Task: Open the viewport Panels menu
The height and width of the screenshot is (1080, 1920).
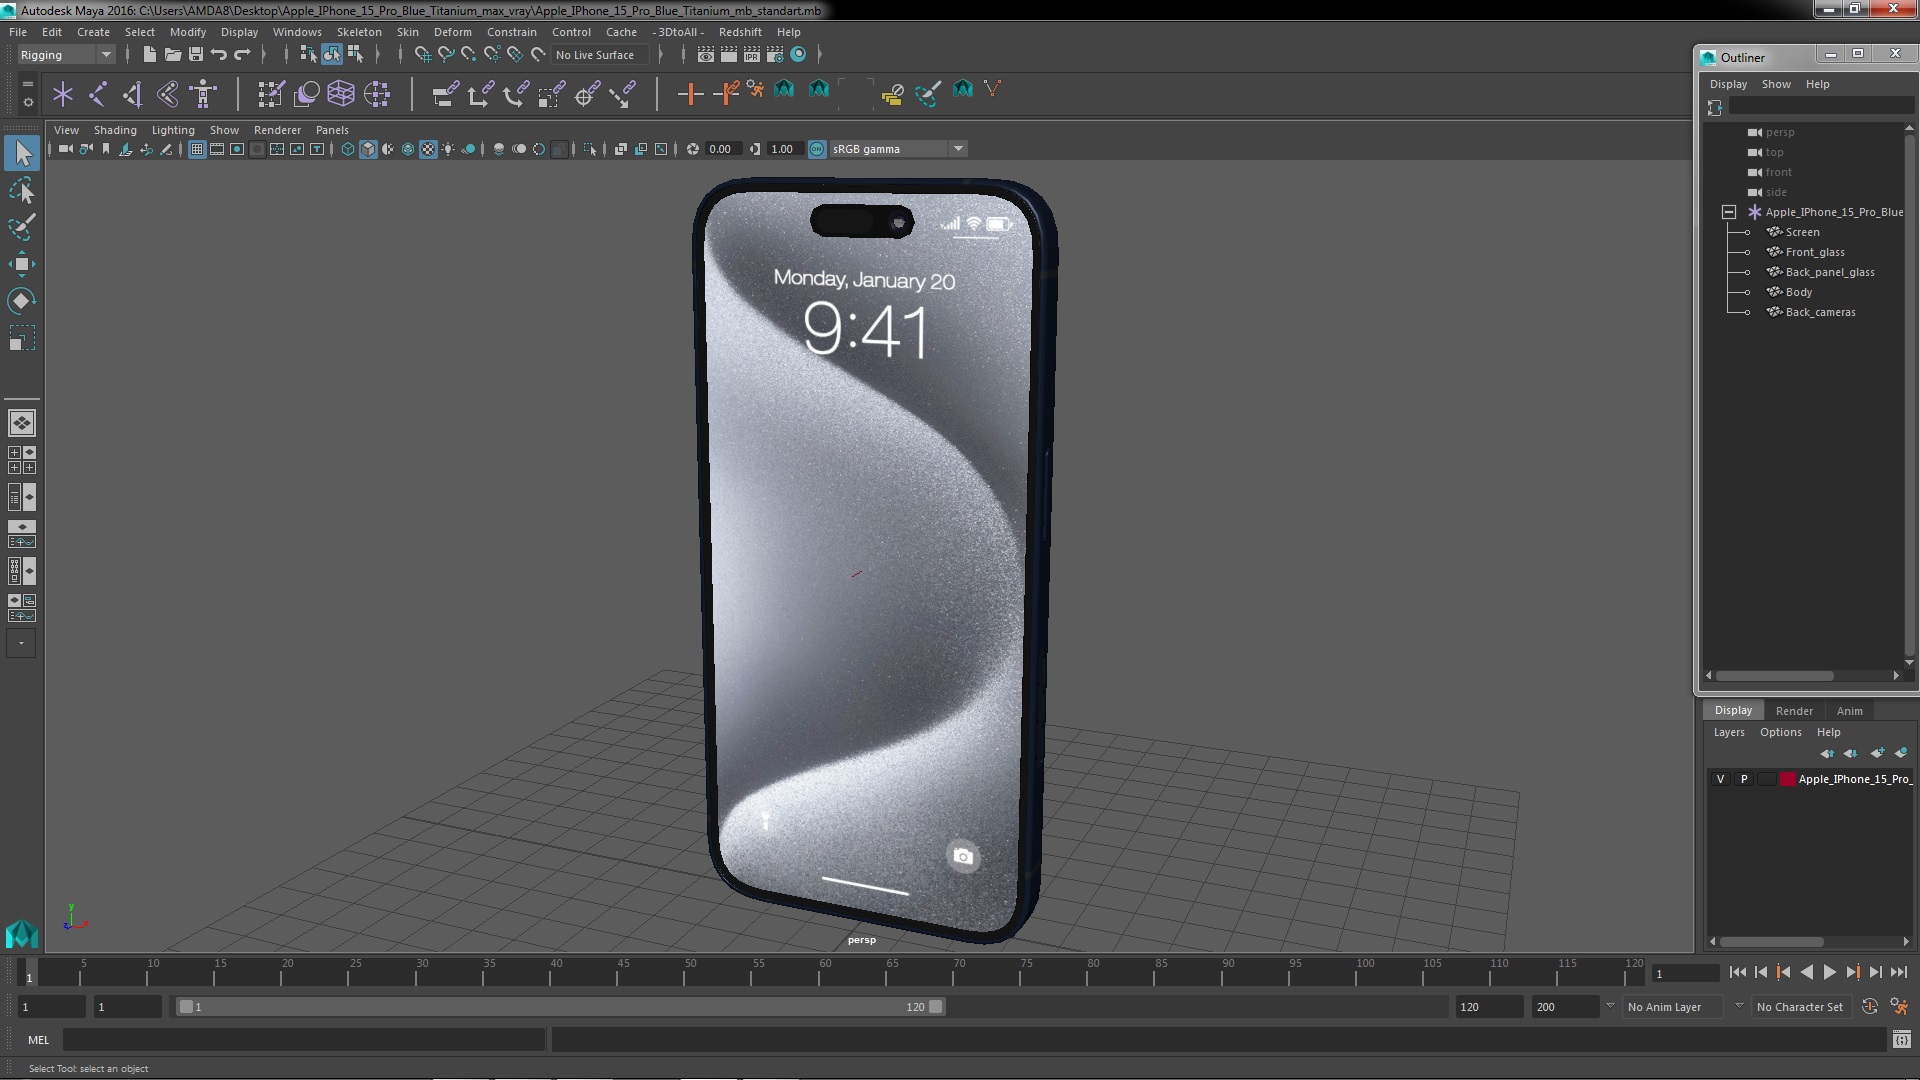Action: coord(332,130)
